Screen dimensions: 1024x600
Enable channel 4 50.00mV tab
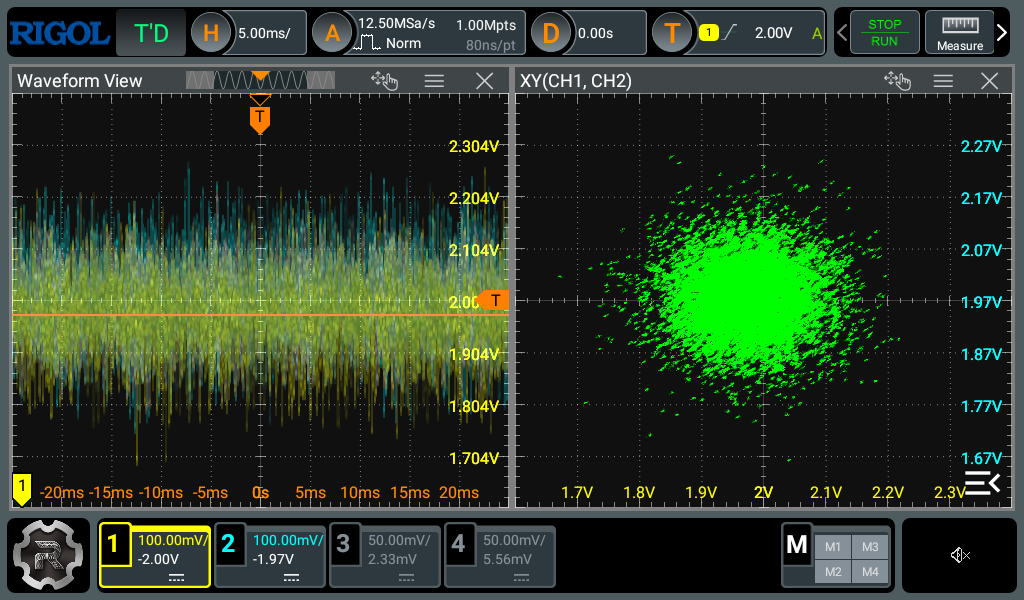point(500,556)
